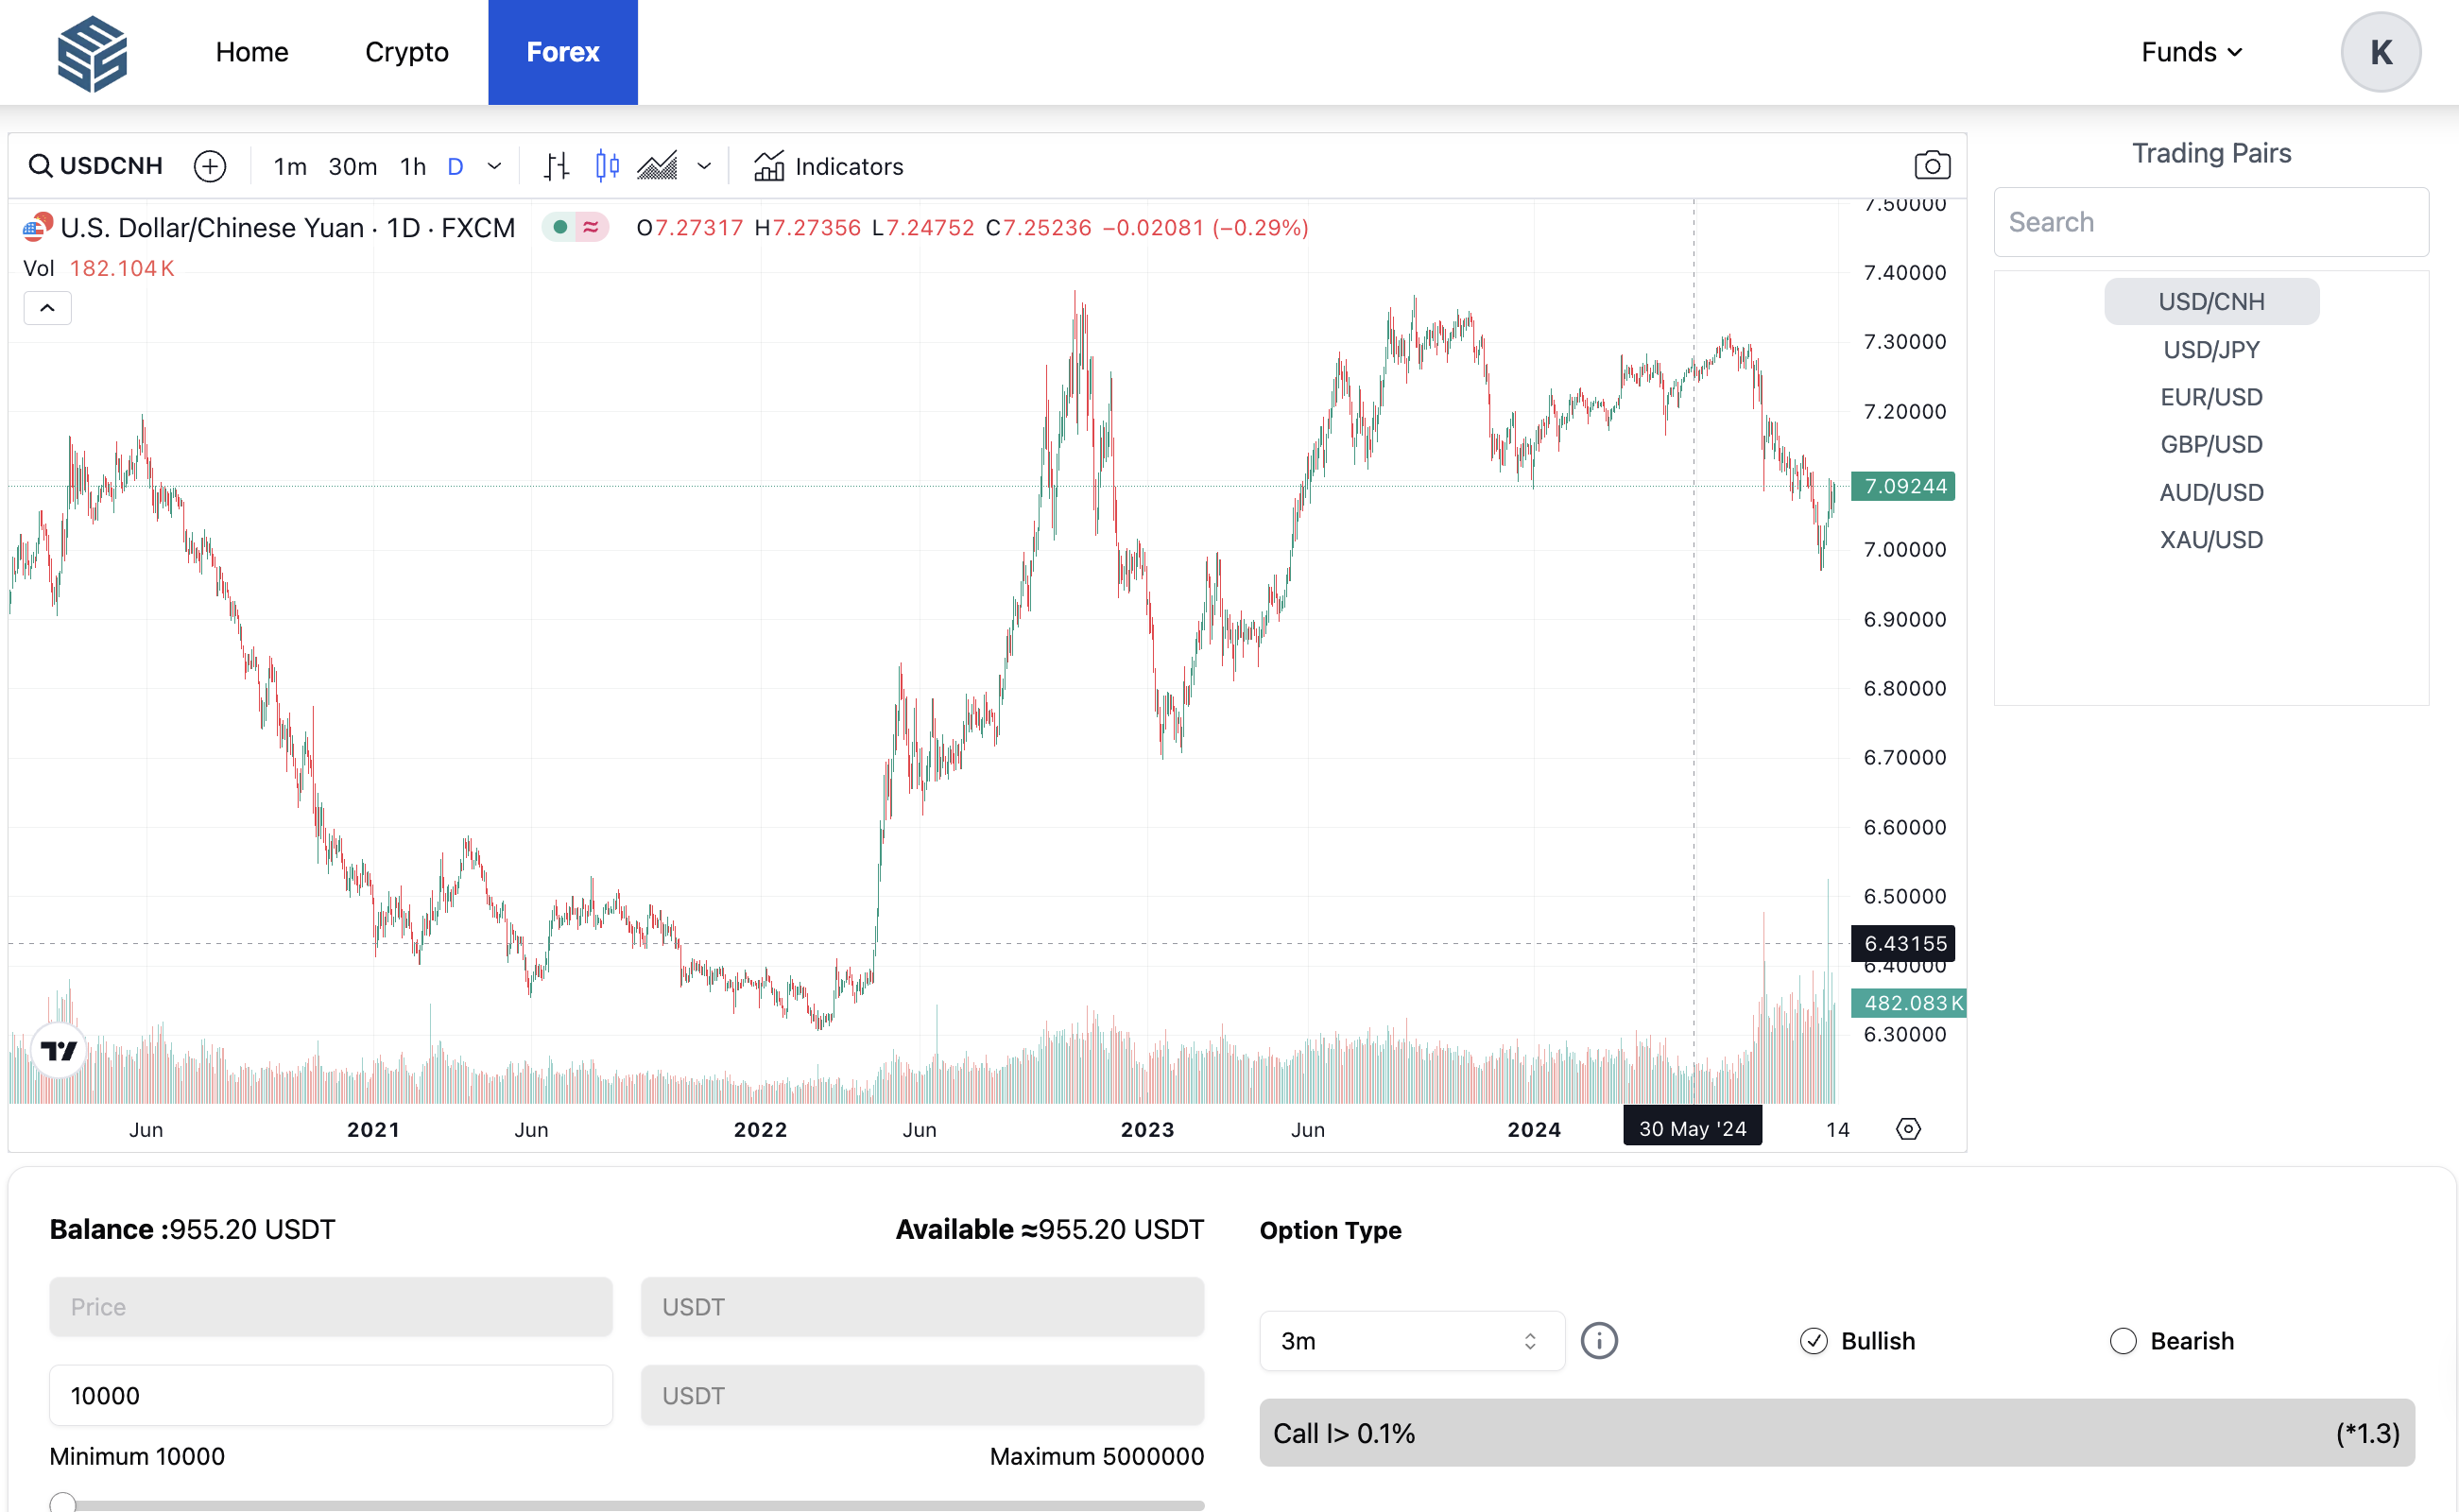
Task: Take a chart snapshot with the camera icon
Action: point(1932,165)
